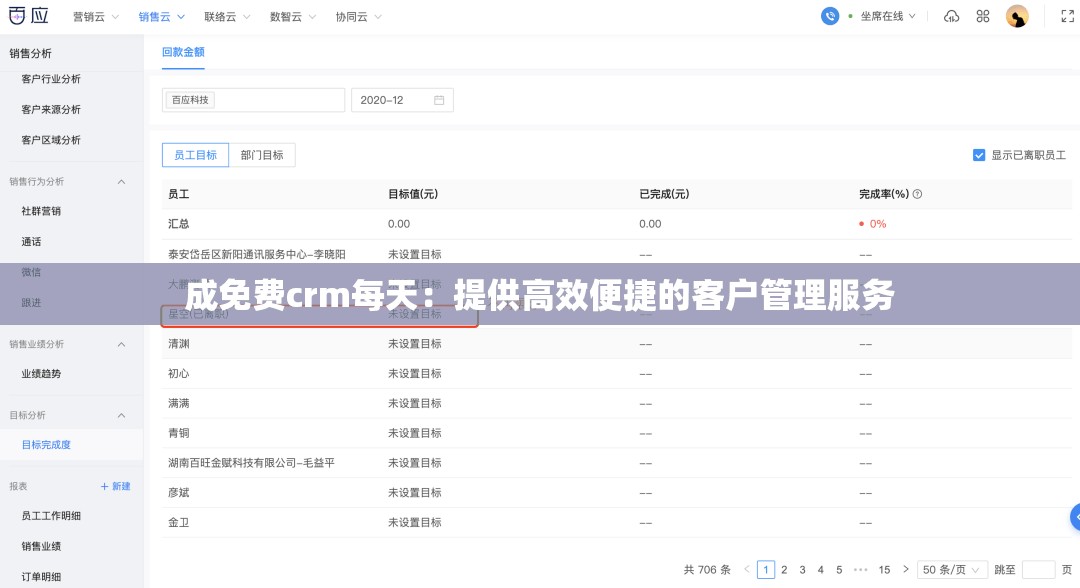Open the 目标完成度 sidebar link

pyautogui.click(x=46, y=444)
